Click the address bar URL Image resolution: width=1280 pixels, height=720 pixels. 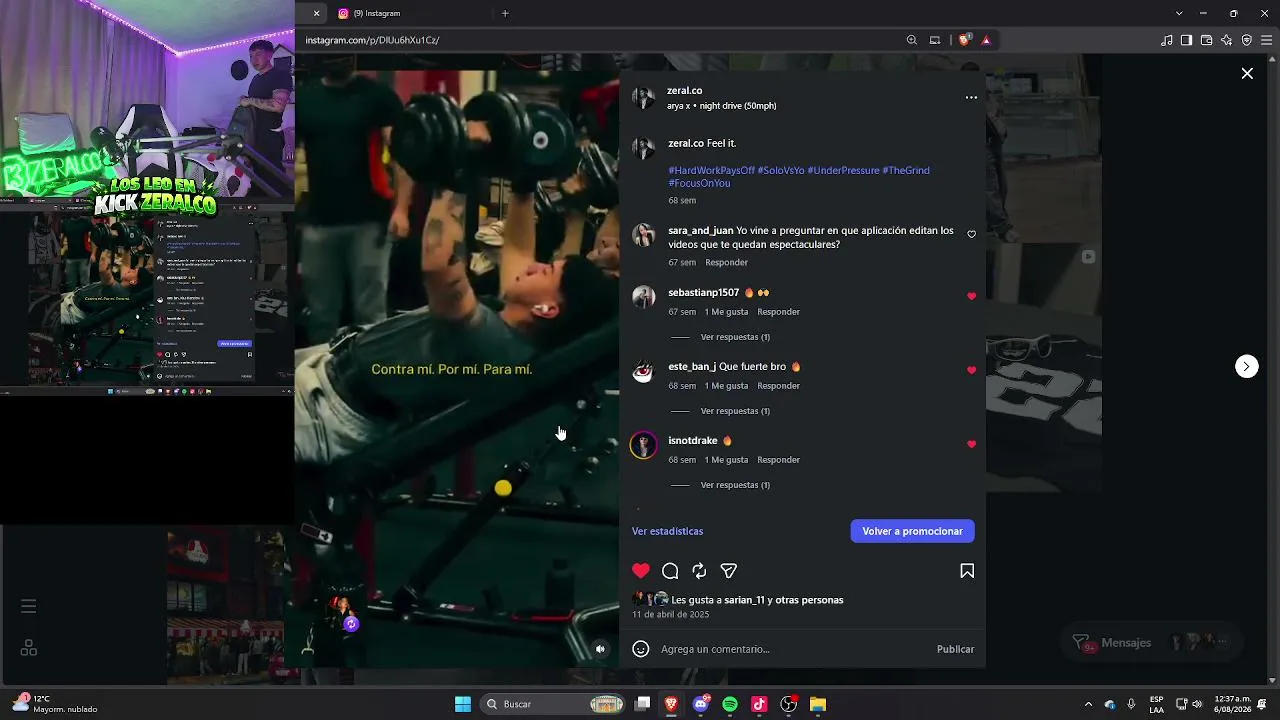tap(372, 40)
